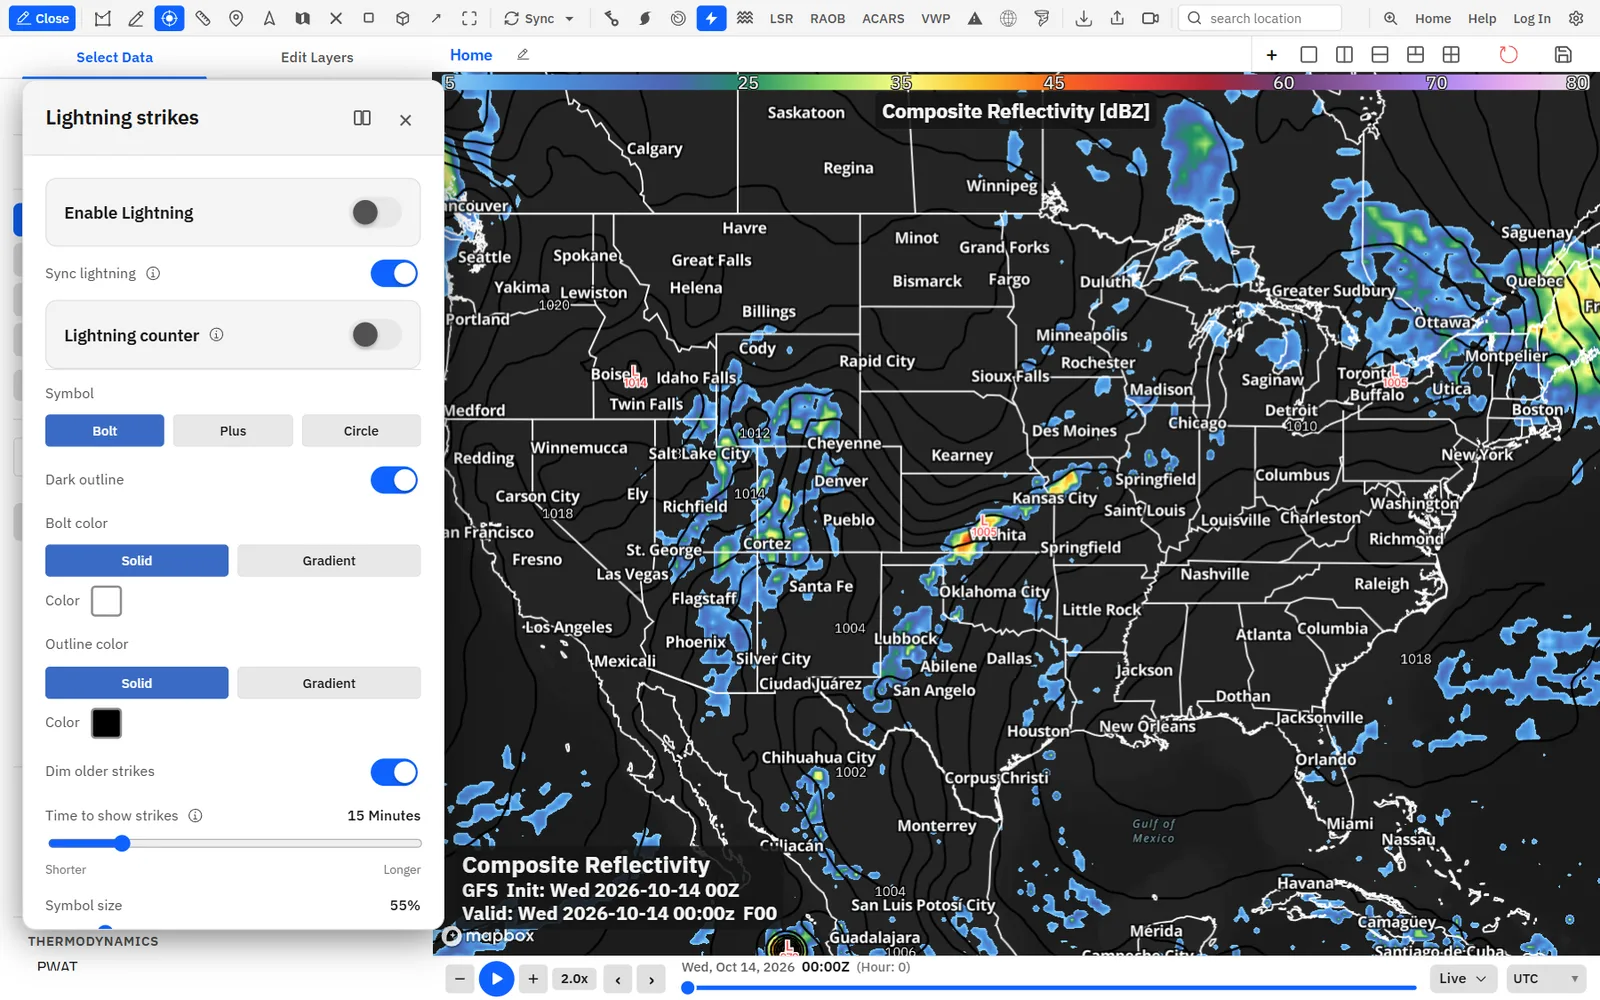
Task: Select the location pin marker tool
Action: click(x=236, y=18)
